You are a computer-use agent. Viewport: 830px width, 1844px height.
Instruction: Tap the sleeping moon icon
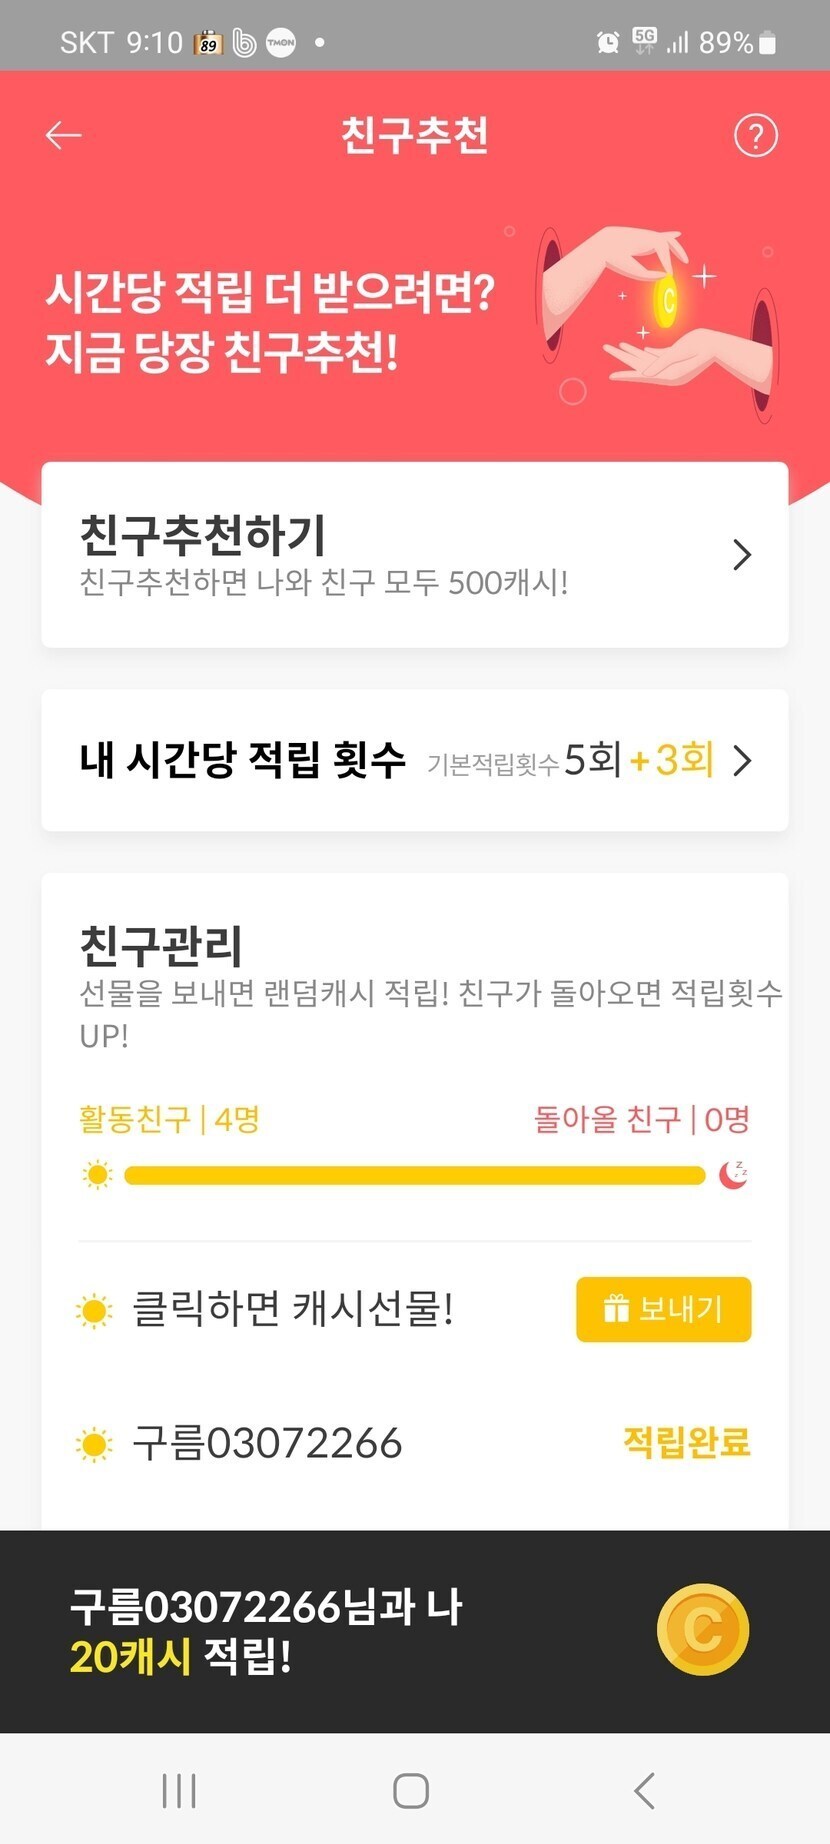pyautogui.click(x=734, y=1174)
